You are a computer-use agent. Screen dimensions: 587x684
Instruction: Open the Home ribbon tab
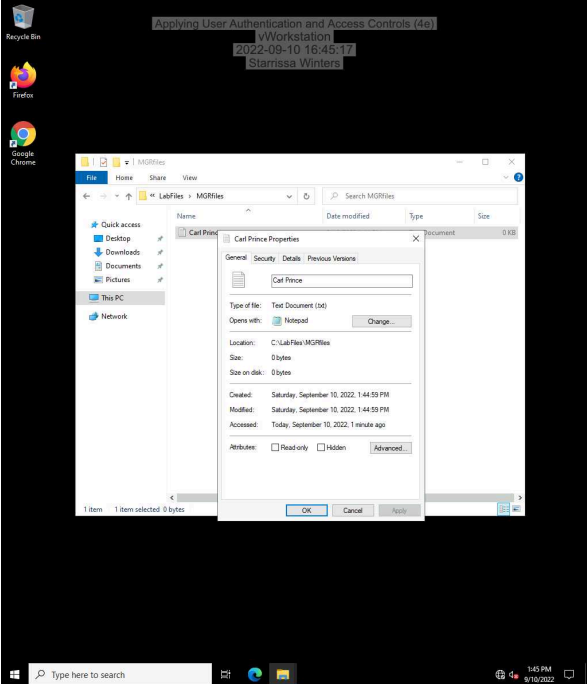124,178
